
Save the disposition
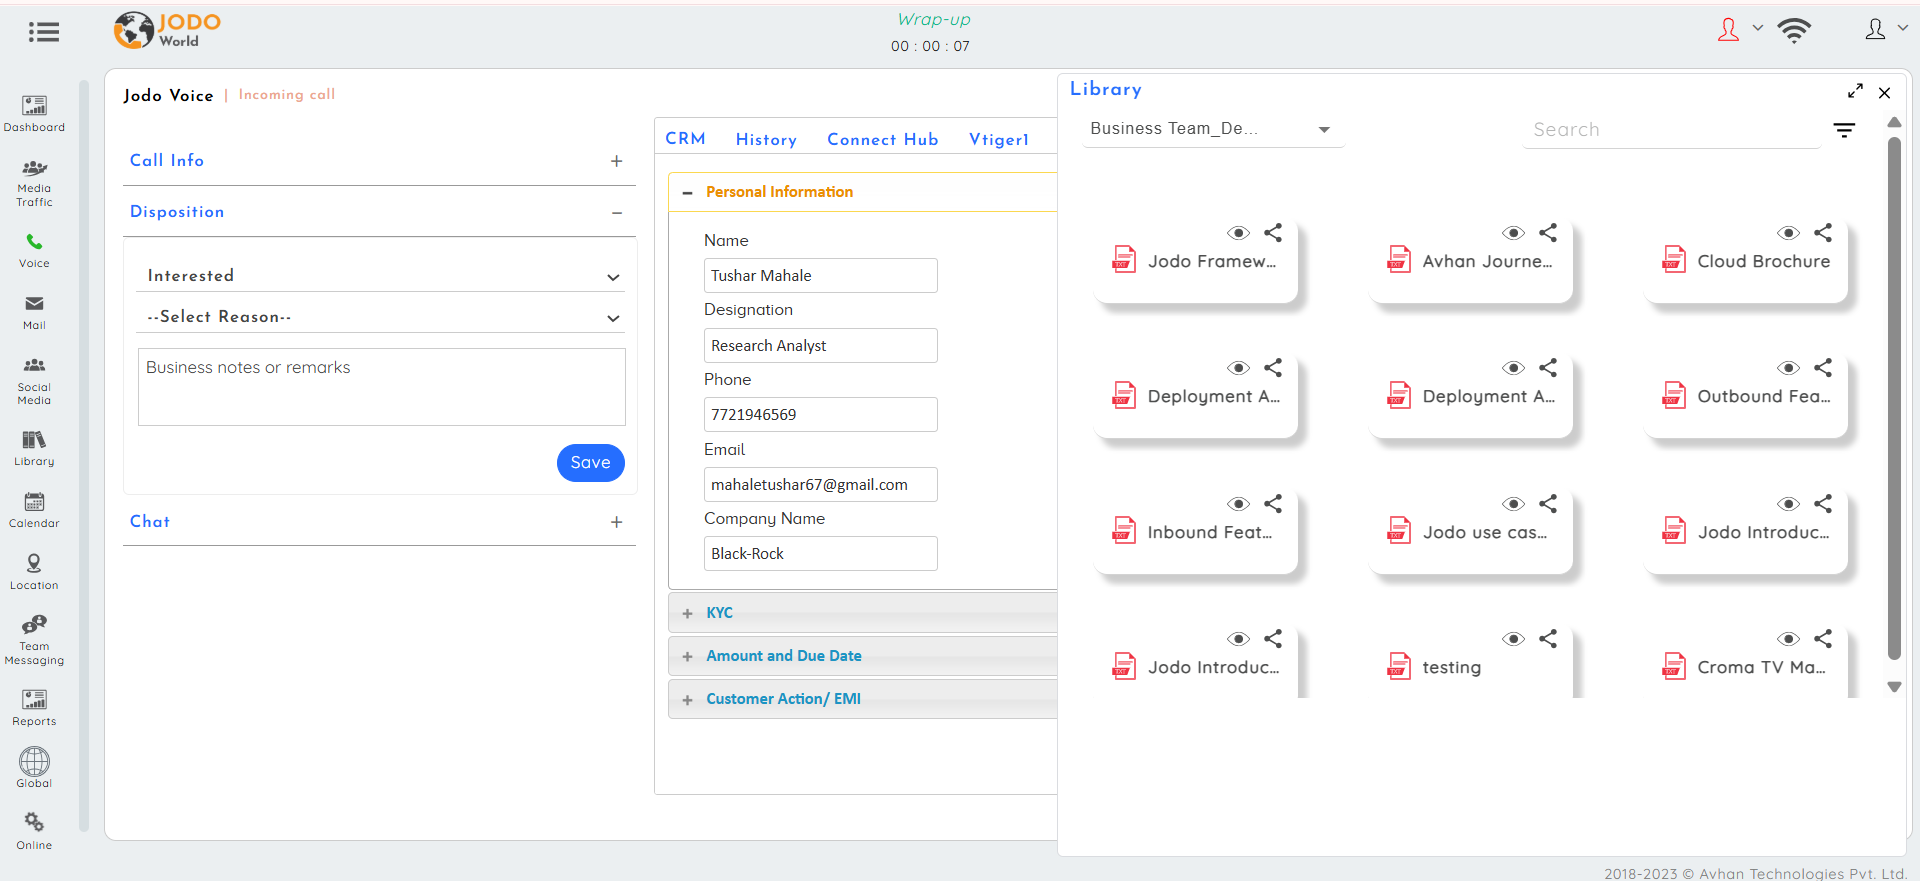[x=590, y=463]
